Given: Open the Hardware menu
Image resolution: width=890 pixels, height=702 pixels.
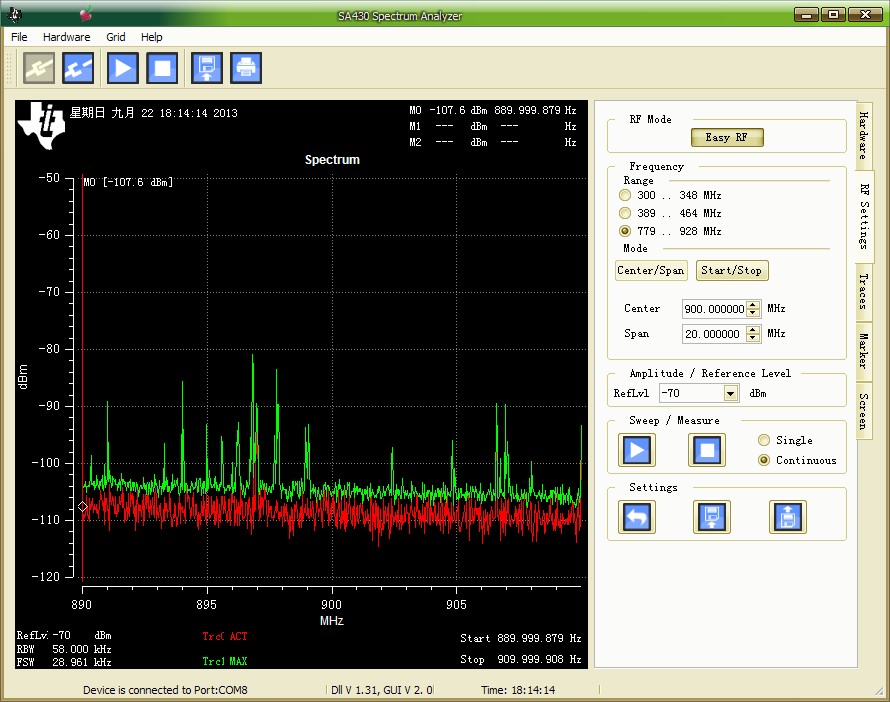Looking at the screenshot, I should click(x=66, y=37).
